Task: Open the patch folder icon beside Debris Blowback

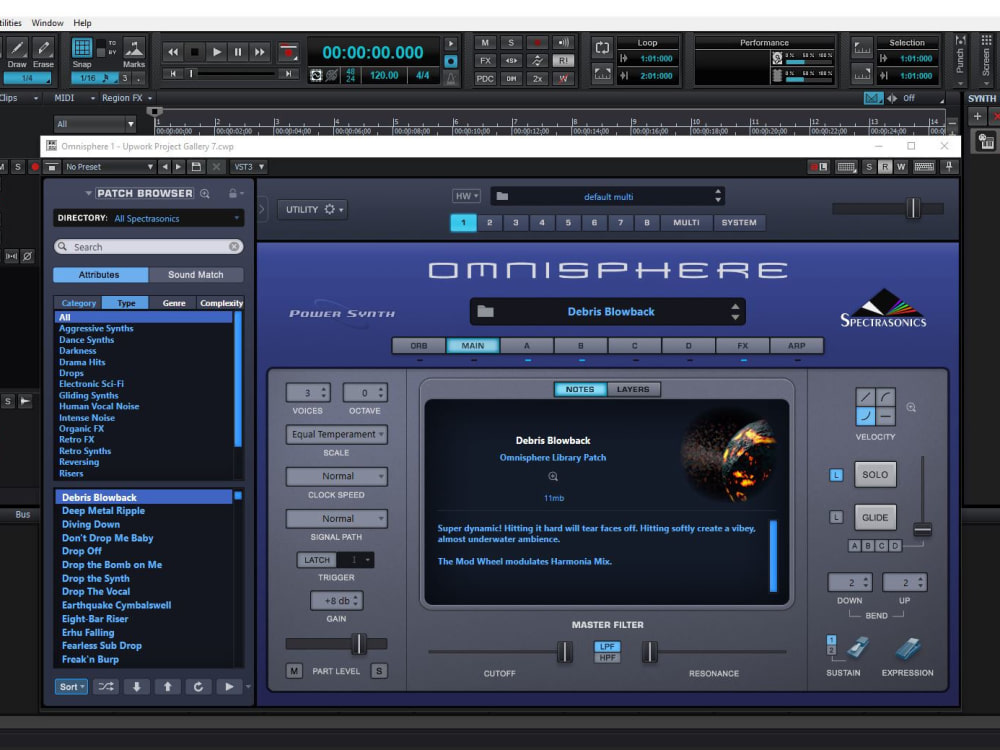Action: 486,311
